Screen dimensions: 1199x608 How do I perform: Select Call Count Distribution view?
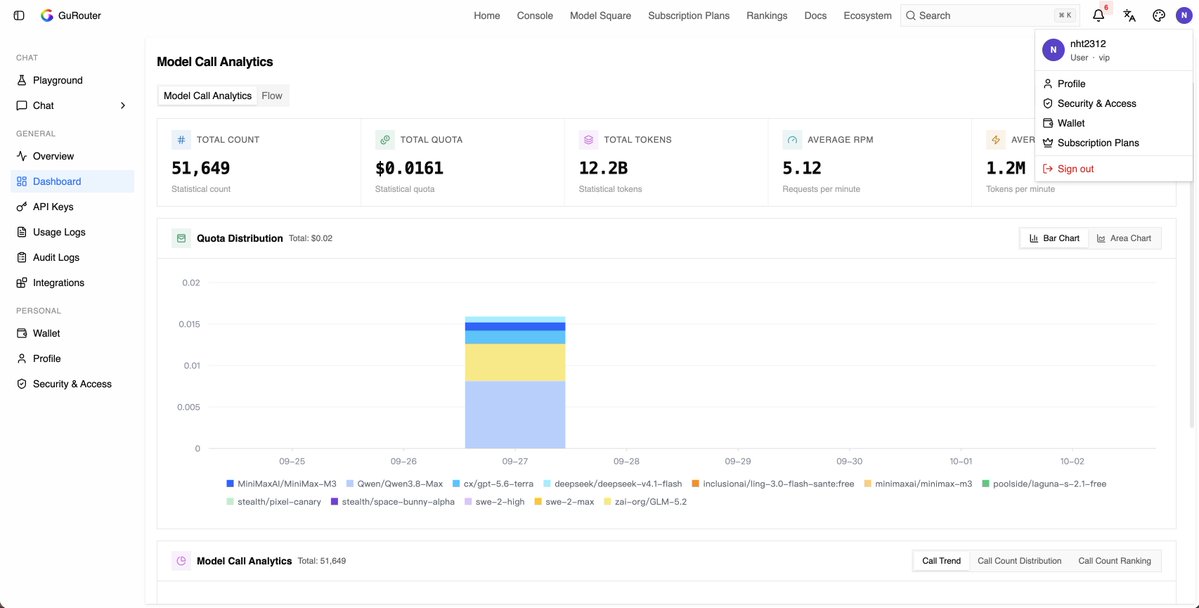(x=1019, y=561)
